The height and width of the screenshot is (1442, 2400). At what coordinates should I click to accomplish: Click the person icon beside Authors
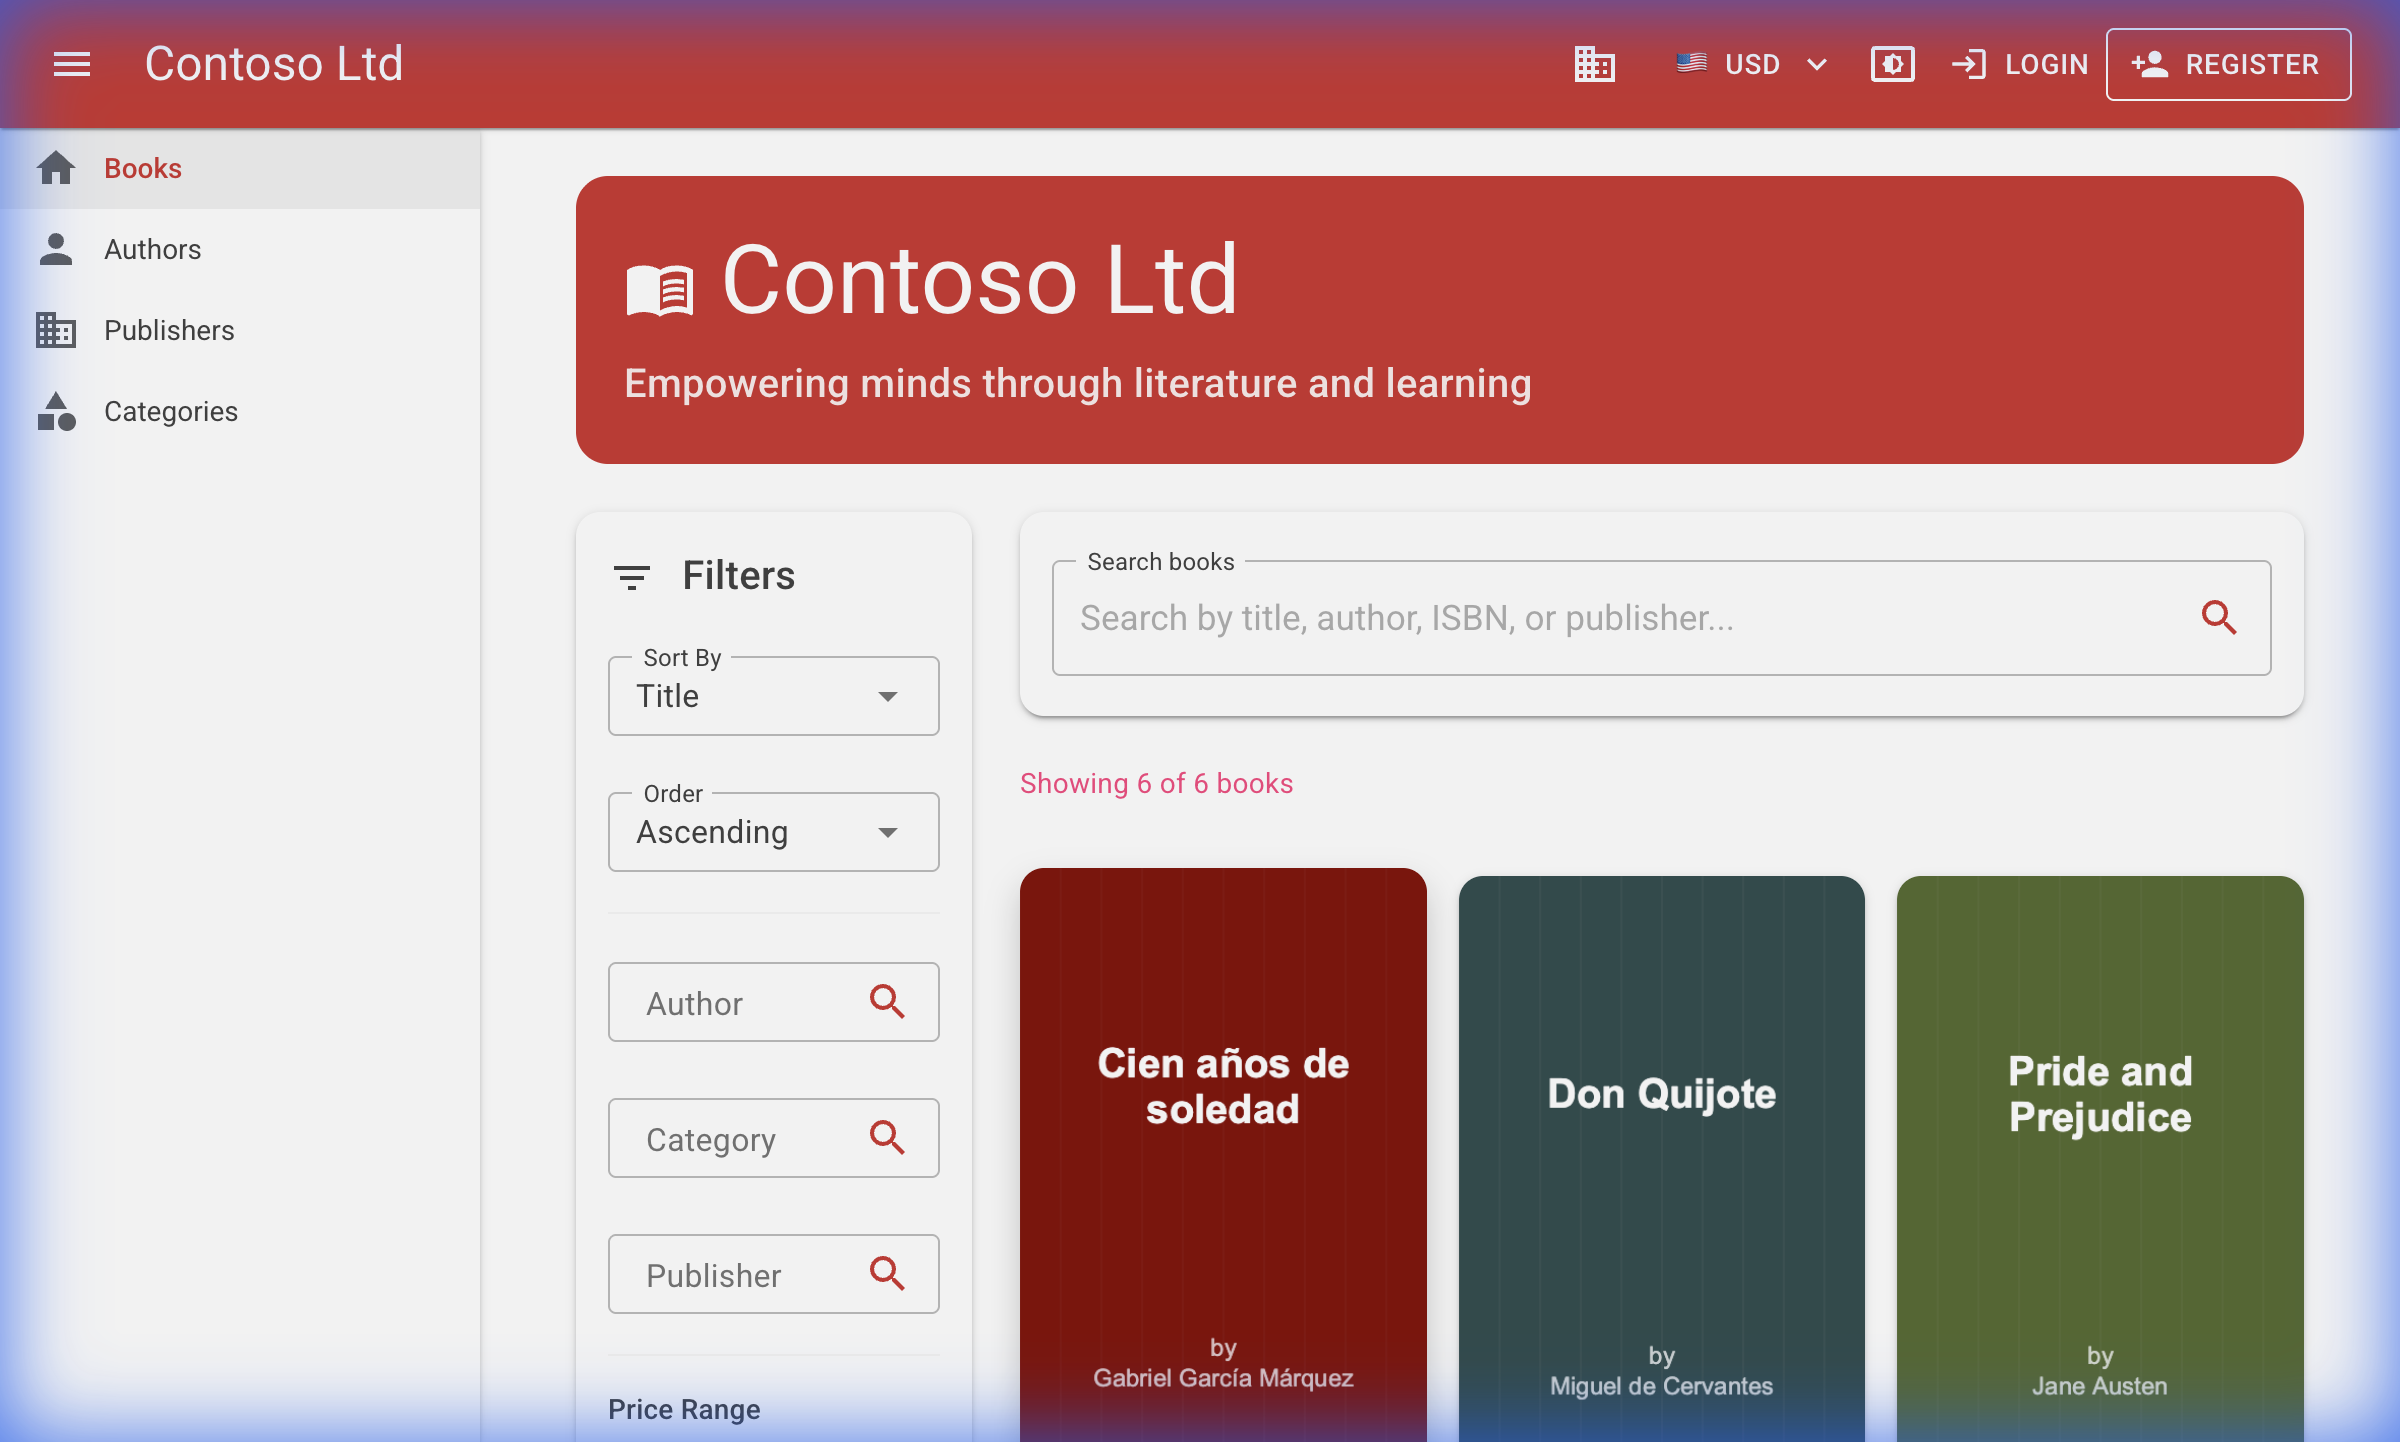[56, 249]
